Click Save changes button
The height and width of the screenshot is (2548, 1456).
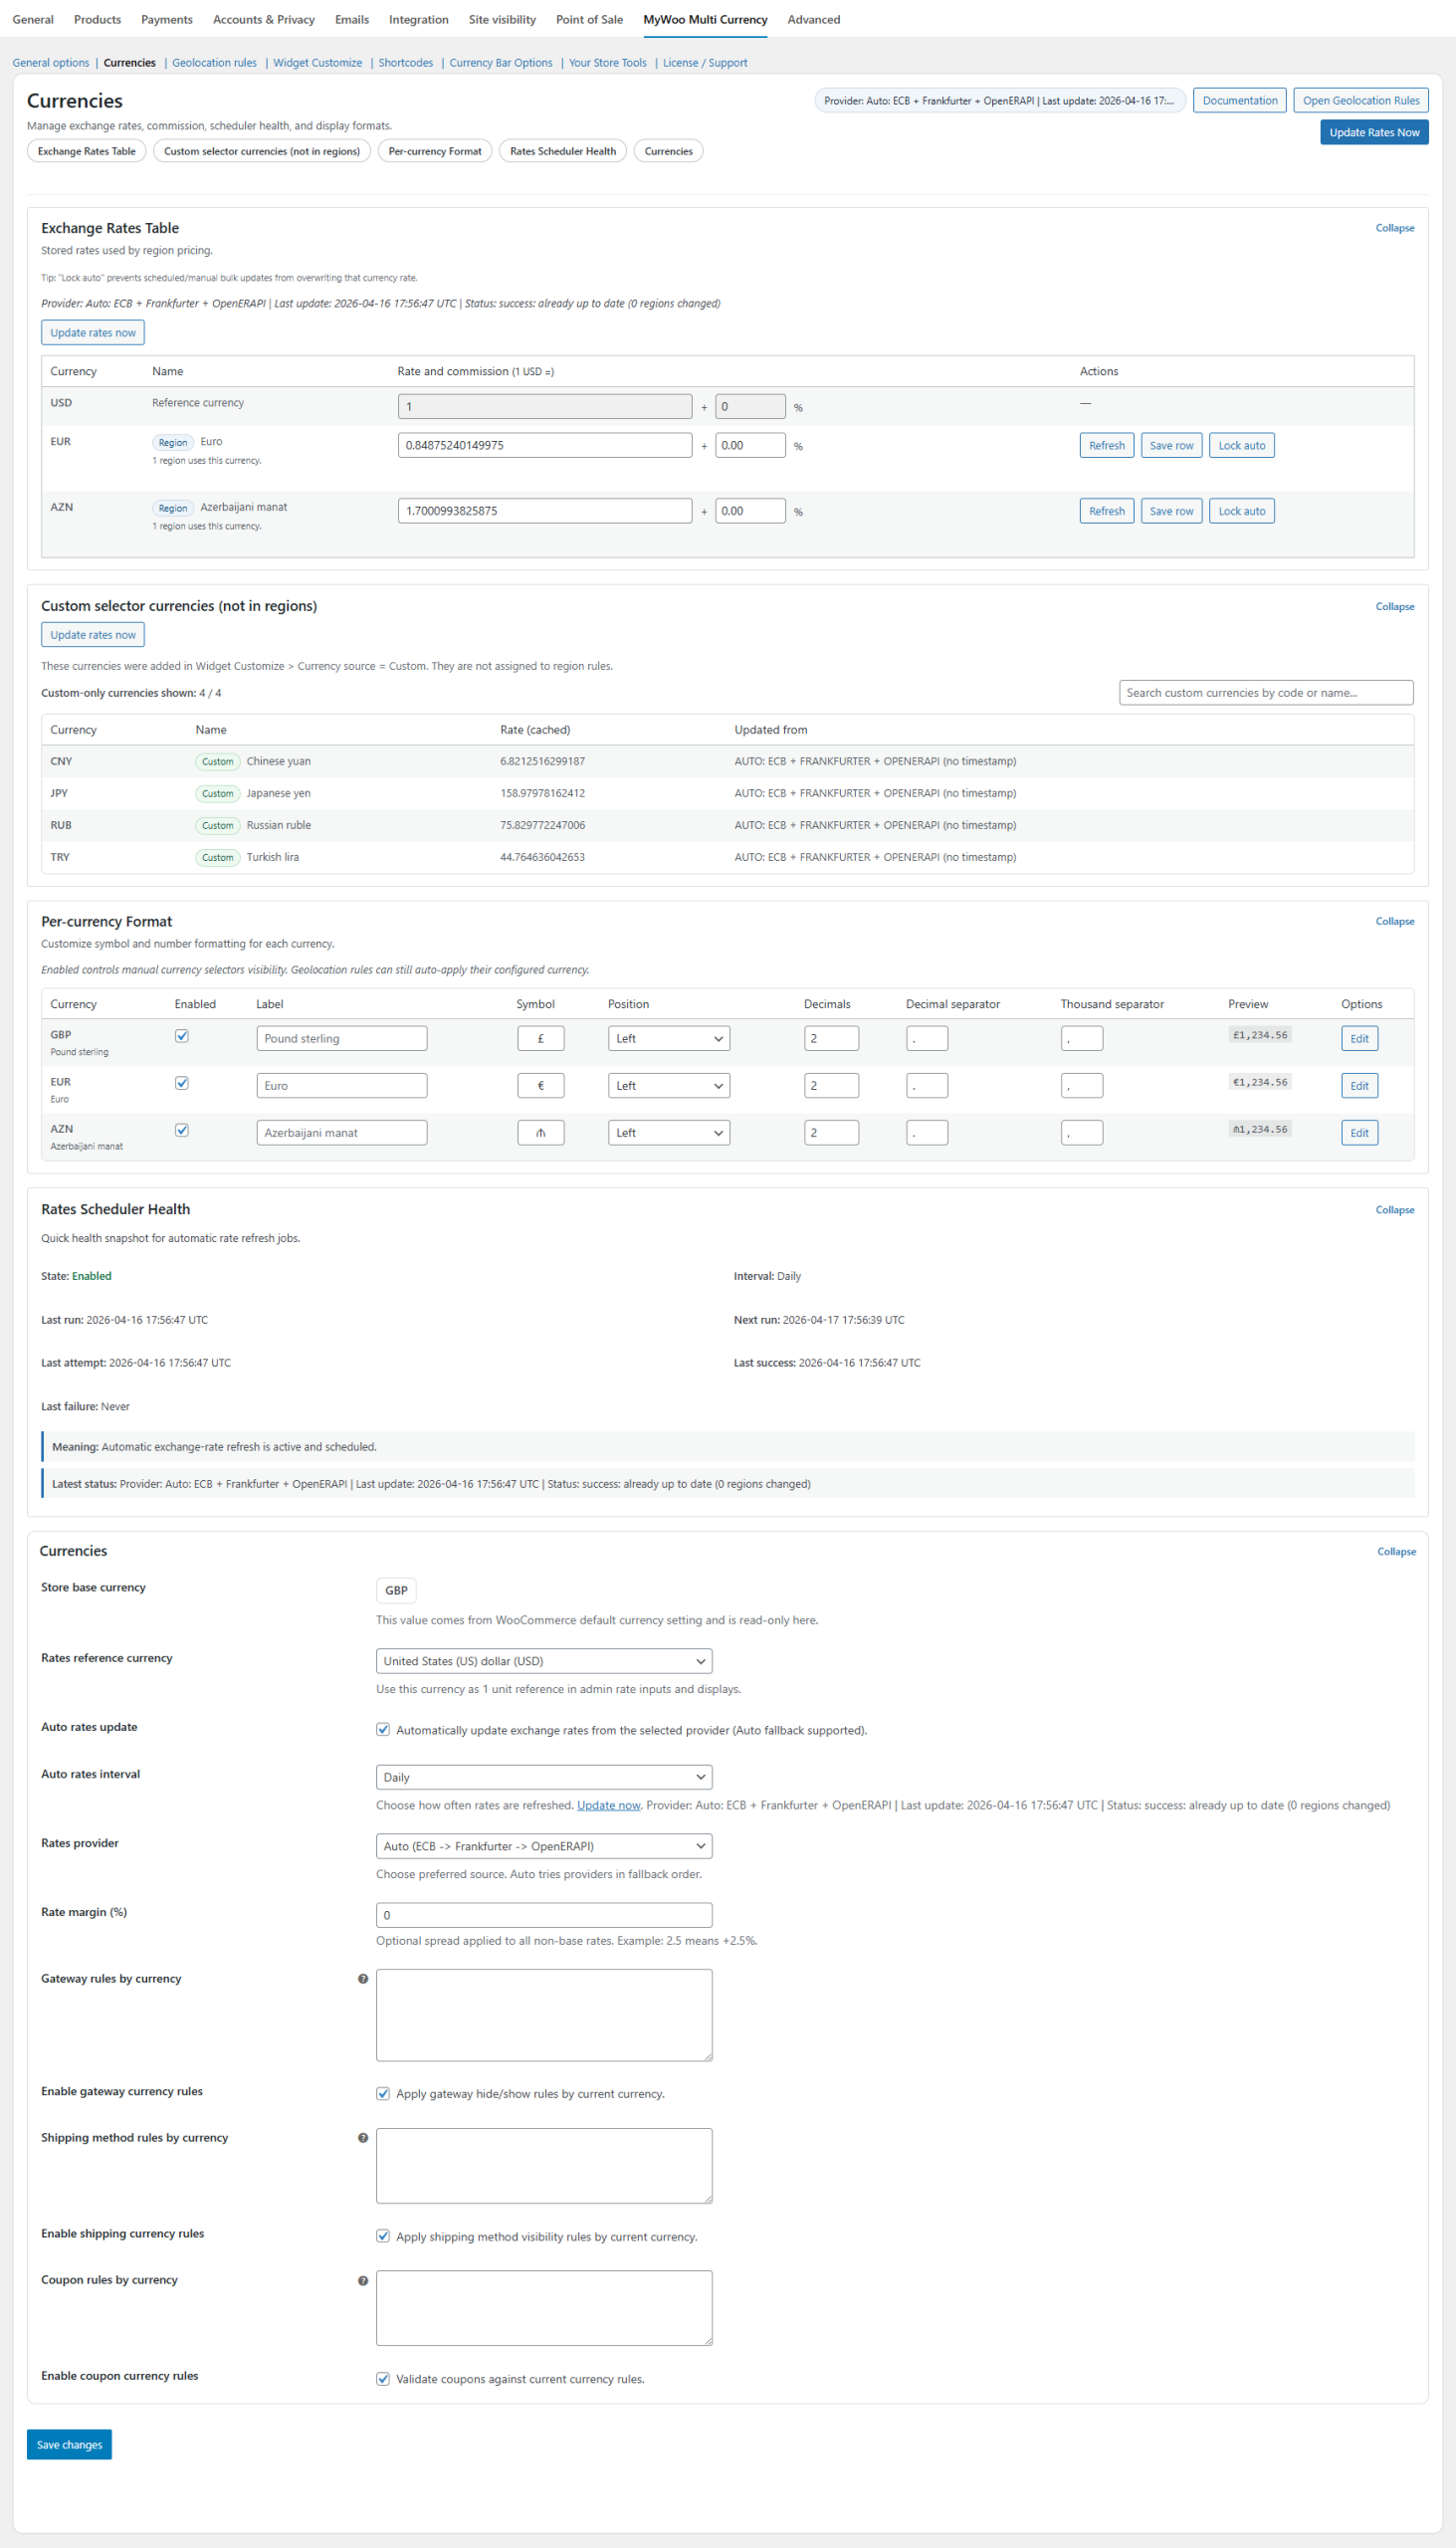[69, 2444]
